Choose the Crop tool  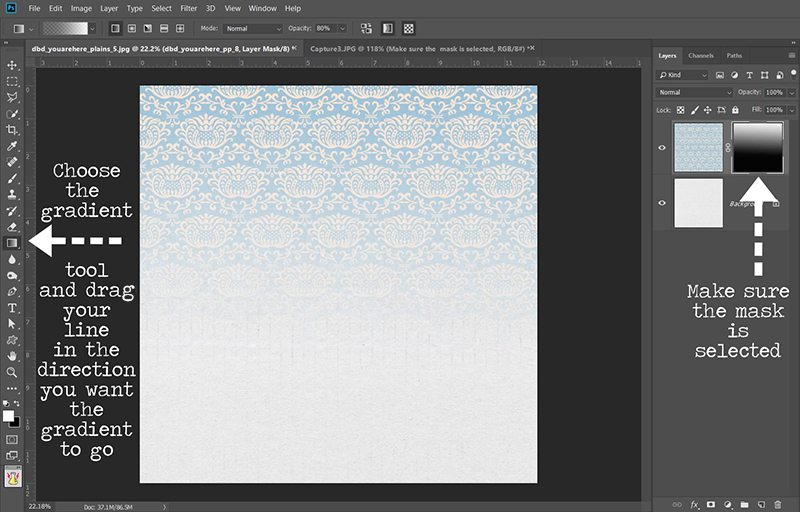click(13, 129)
